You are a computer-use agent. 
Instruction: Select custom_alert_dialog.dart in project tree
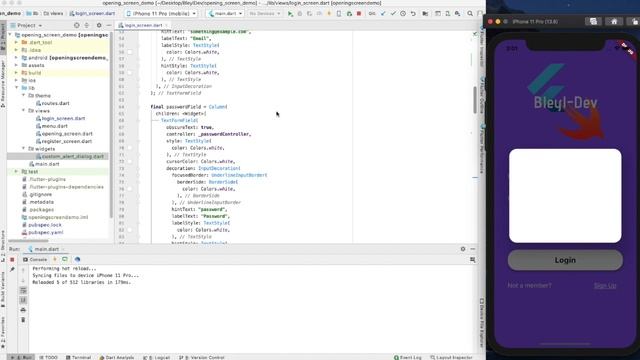click(x=70, y=156)
